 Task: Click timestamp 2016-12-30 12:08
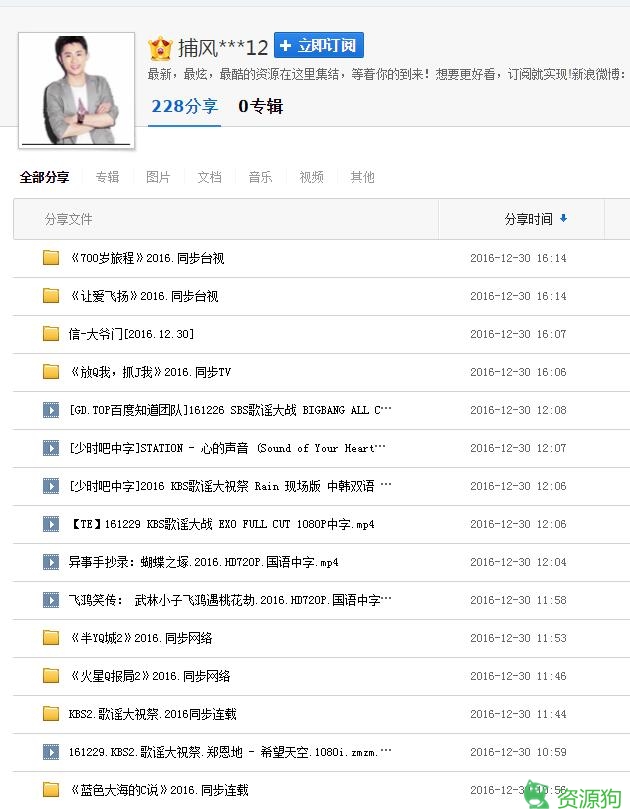[x=518, y=410]
